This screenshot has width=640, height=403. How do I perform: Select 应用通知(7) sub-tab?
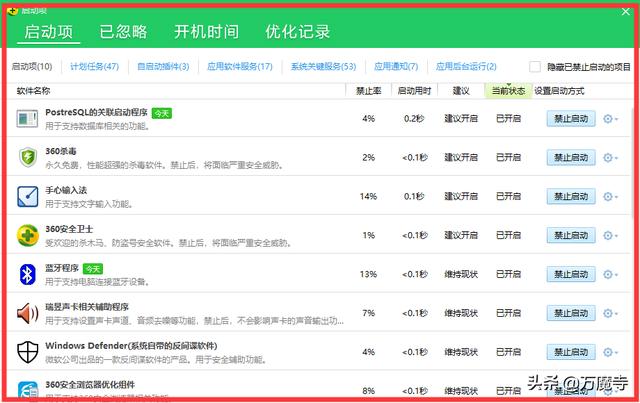coord(396,67)
